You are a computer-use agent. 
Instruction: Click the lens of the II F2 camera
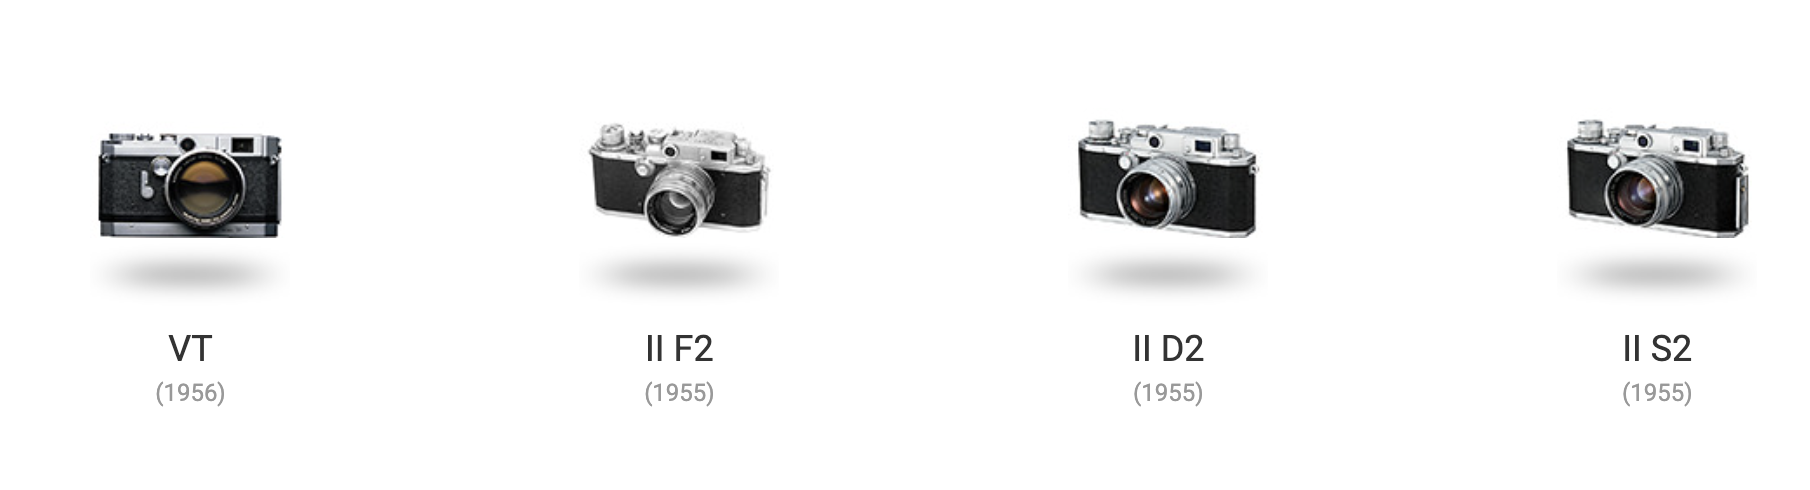pyautogui.click(x=677, y=203)
